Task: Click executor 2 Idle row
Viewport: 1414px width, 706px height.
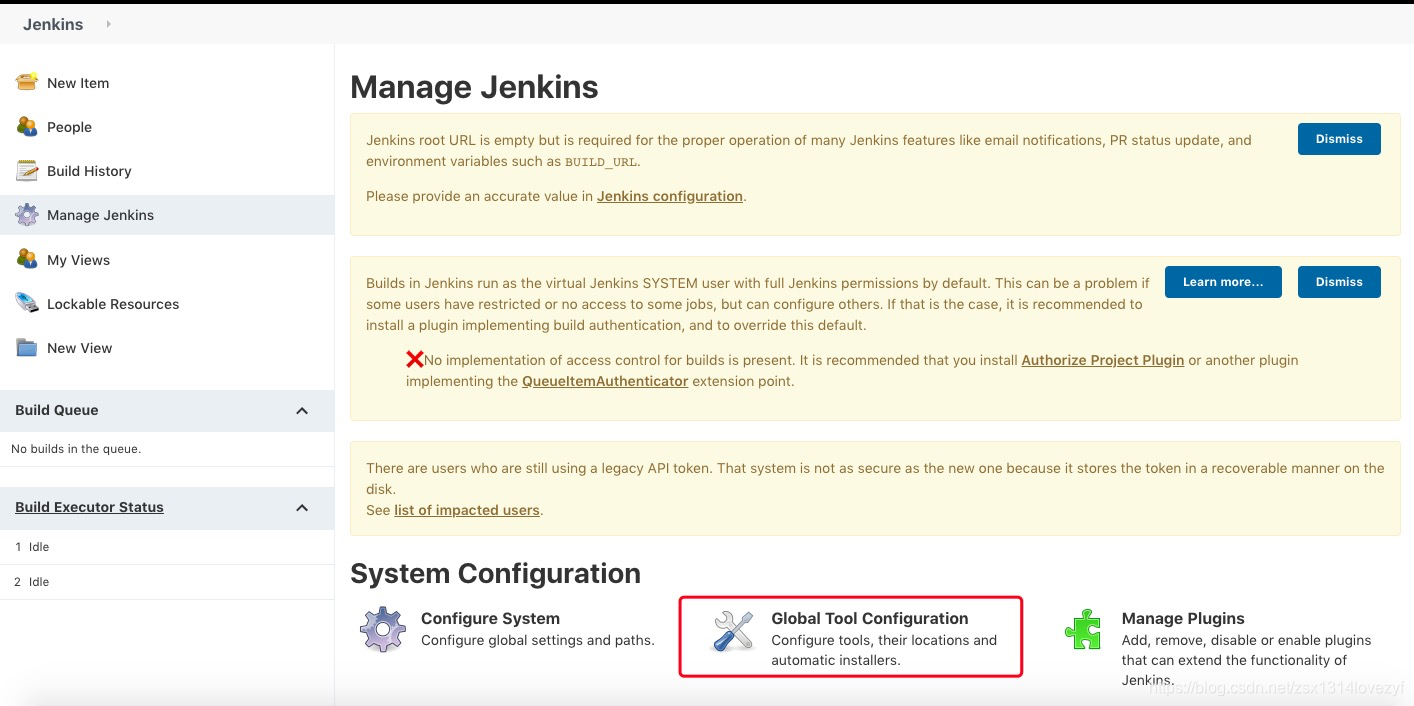Action: click(167, 582)
